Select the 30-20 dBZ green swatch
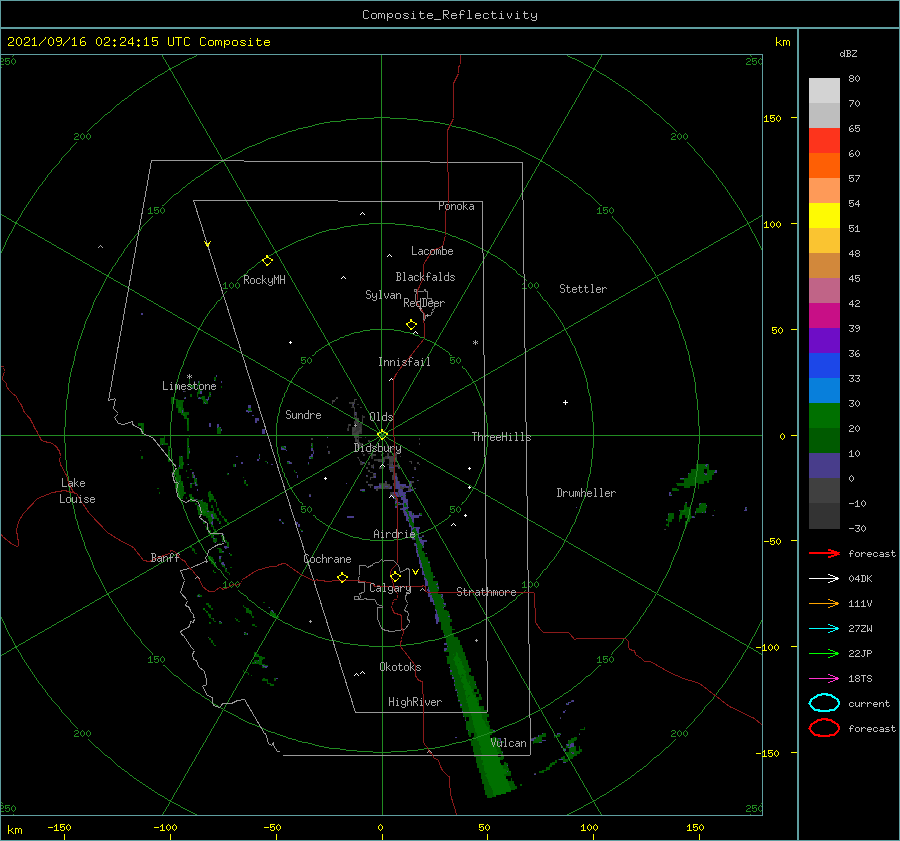 (x=824, y=416)
